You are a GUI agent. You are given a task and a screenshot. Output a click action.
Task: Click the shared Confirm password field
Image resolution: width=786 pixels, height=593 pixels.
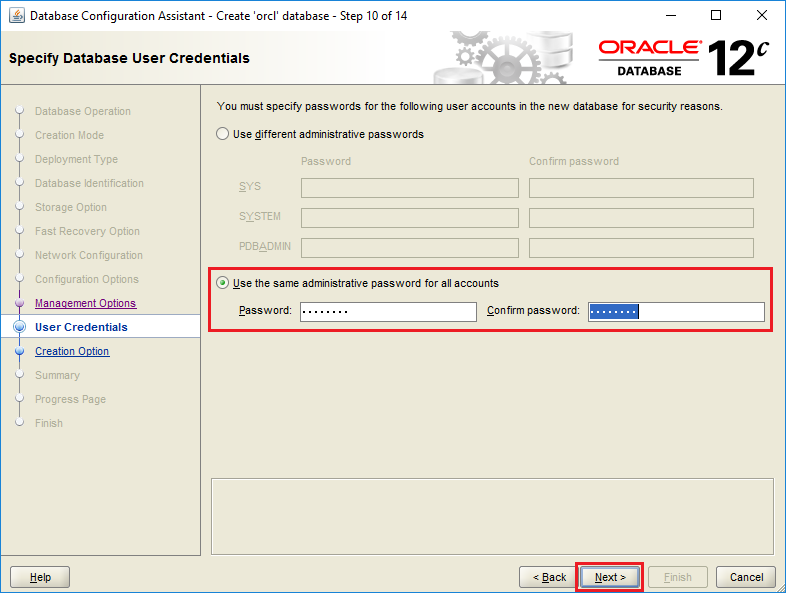676,311
